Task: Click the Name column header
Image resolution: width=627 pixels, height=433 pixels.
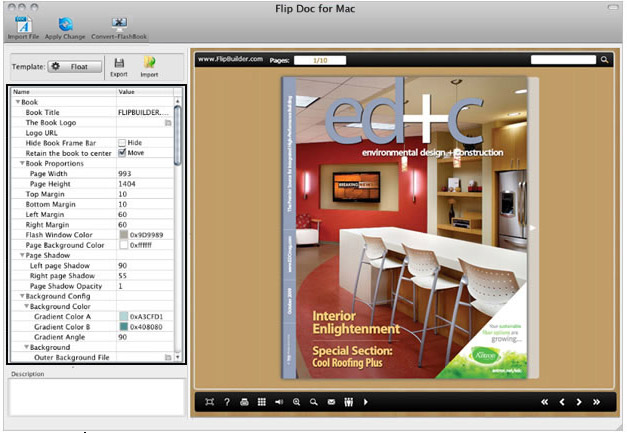Action: point(63,92)
